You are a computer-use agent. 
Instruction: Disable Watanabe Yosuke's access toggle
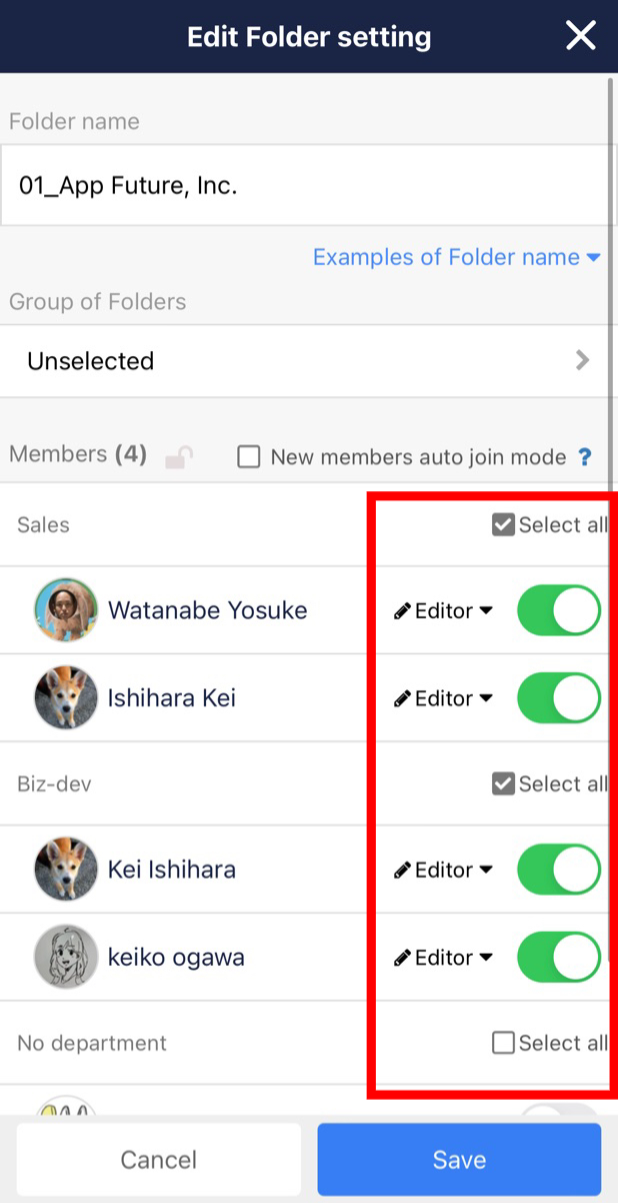[558, 610]
